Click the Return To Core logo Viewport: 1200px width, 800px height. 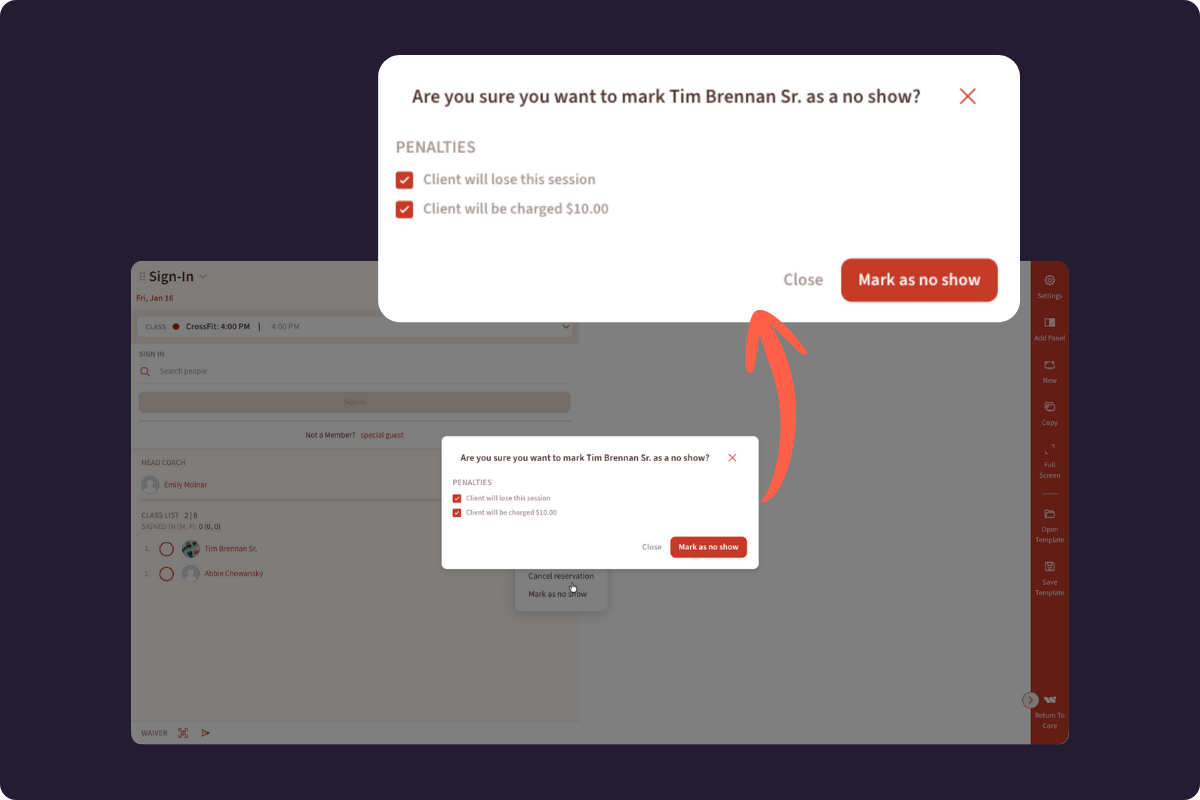point(1049,700)
